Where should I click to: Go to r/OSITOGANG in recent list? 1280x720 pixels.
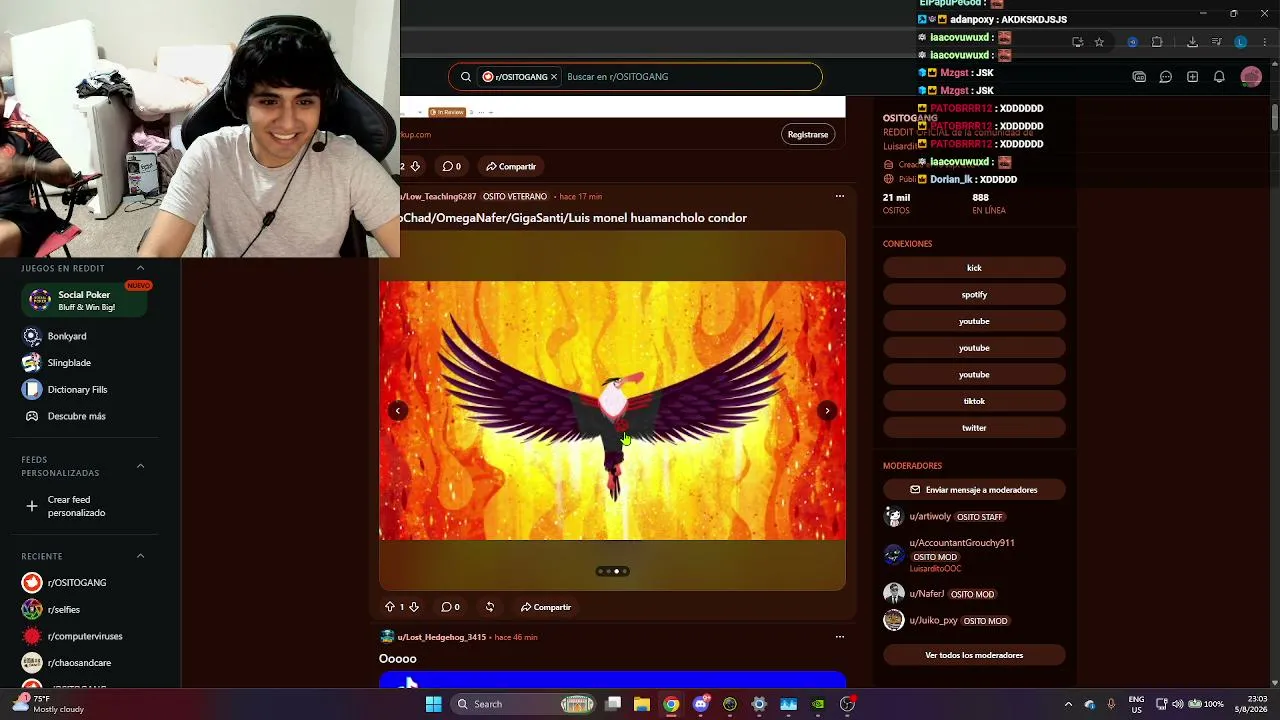77,583
